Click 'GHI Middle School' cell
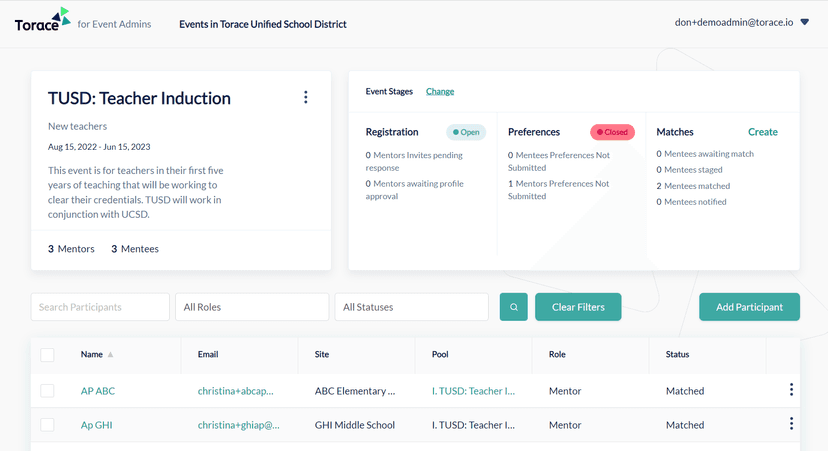Screen dimensions: 828x451 coord(355,425)
